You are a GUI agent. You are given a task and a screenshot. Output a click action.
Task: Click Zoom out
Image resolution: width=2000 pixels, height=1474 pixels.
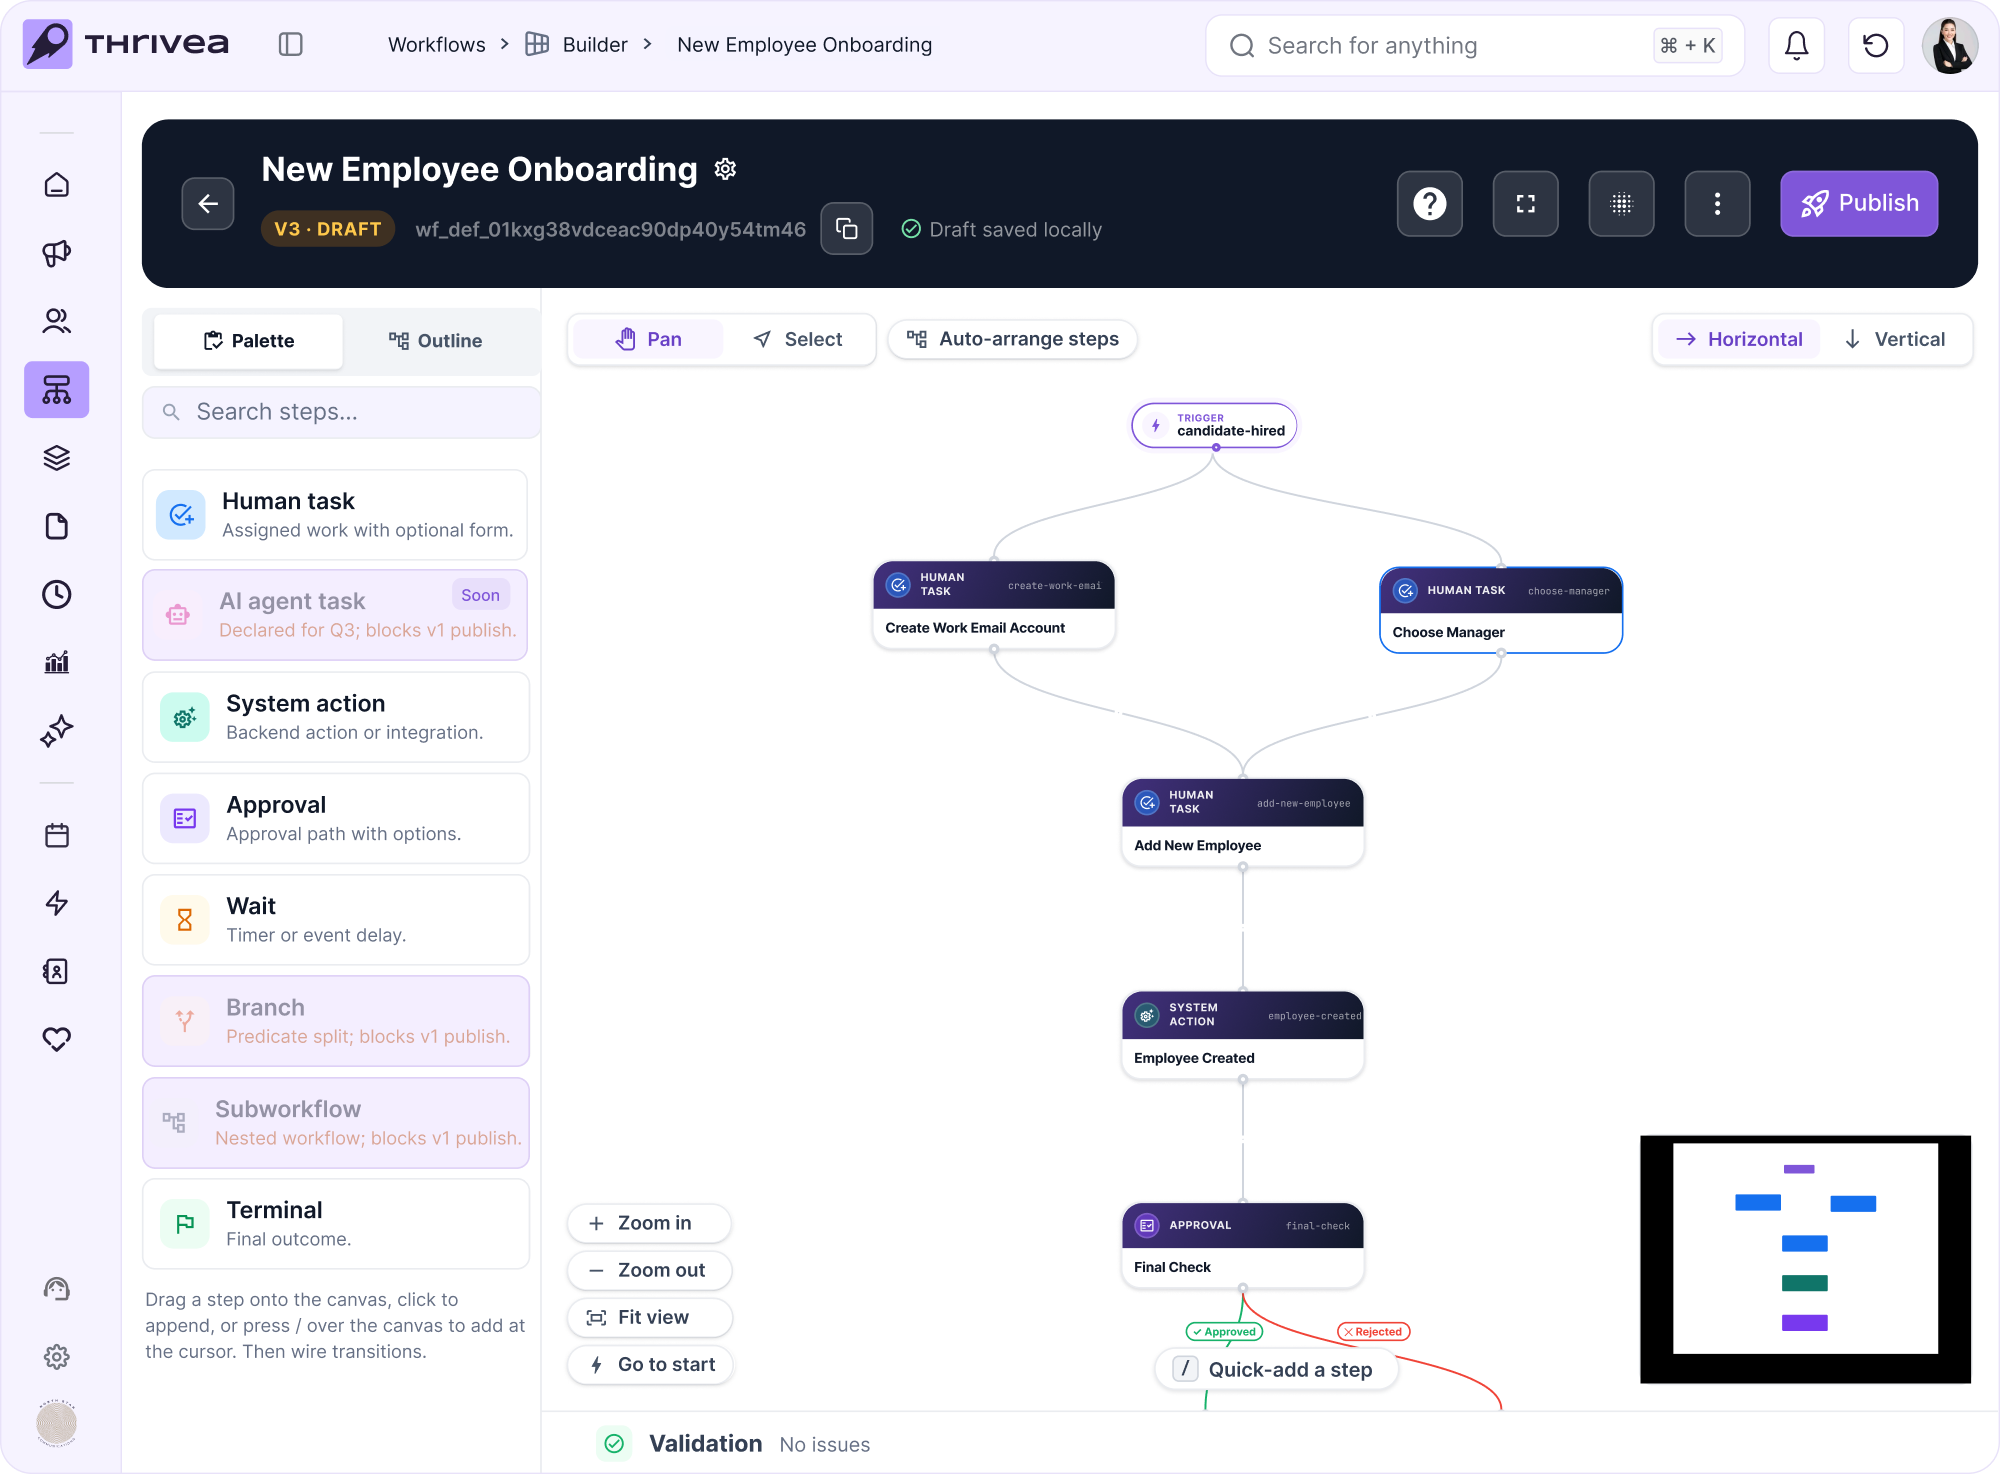[x=649, y=1270]
